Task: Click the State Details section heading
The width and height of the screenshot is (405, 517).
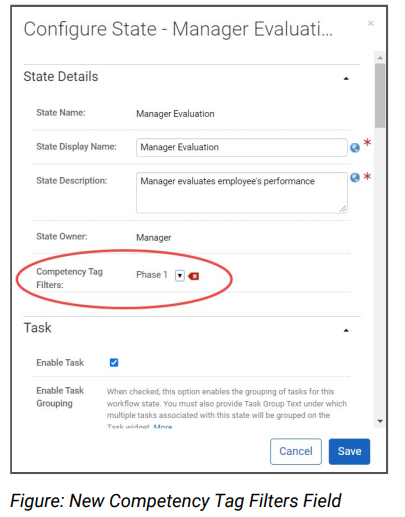Action: [x=61, y=76]
